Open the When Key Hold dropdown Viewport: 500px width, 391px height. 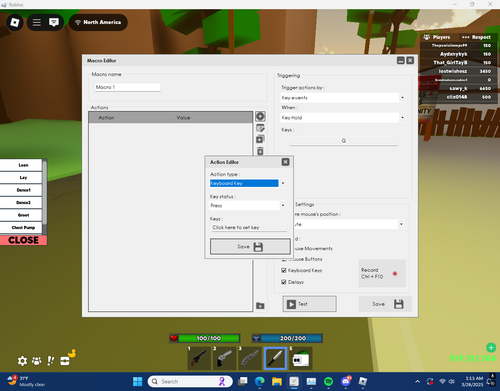402,118
